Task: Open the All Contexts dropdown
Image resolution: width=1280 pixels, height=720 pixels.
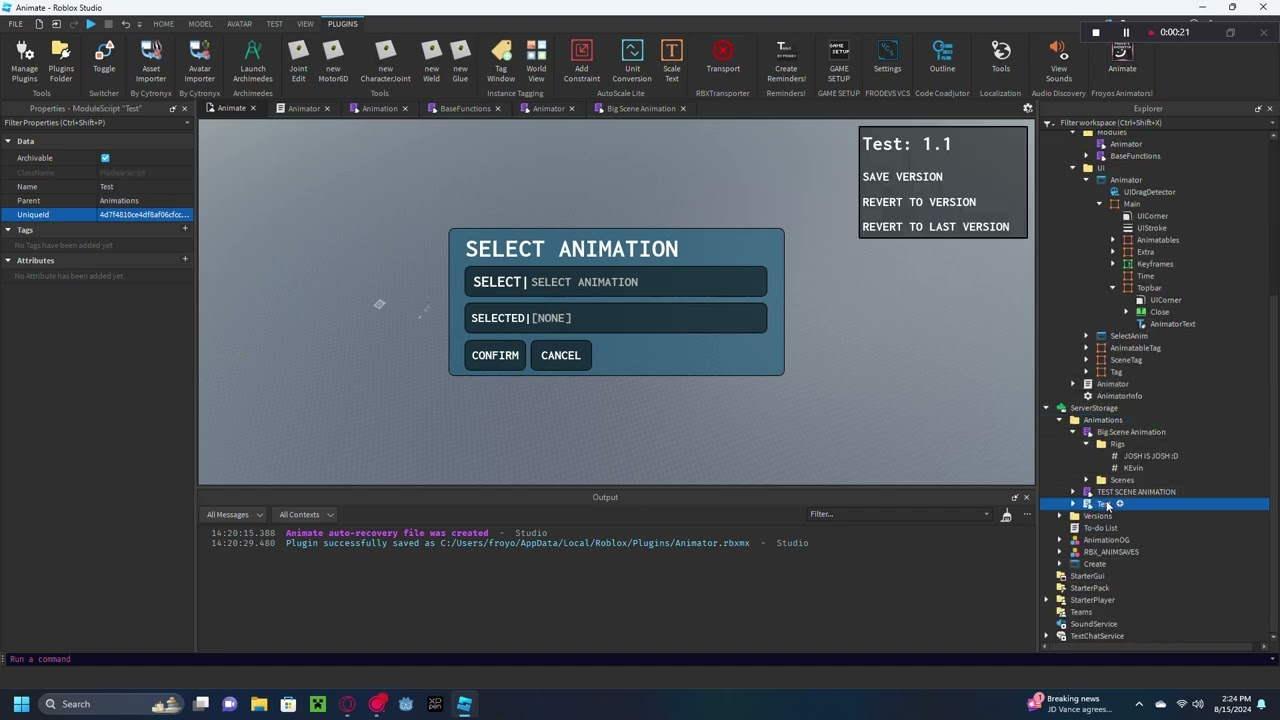Action: tap(306, 515)
